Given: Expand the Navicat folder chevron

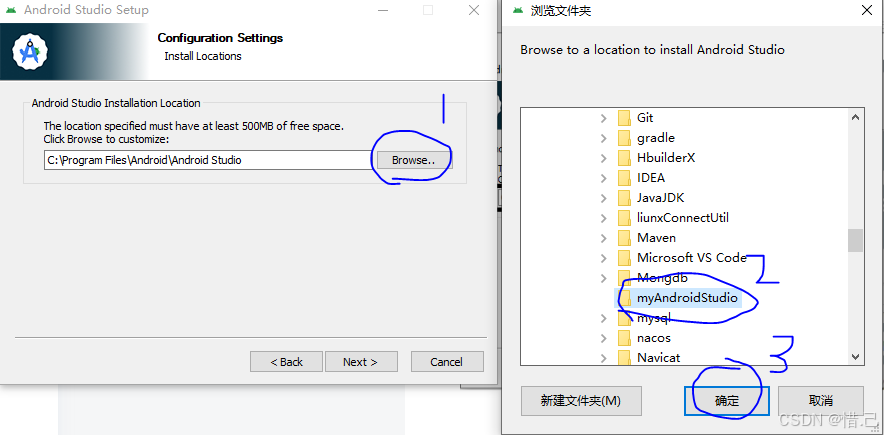Looking at the screenshot, I should (604, 358).
